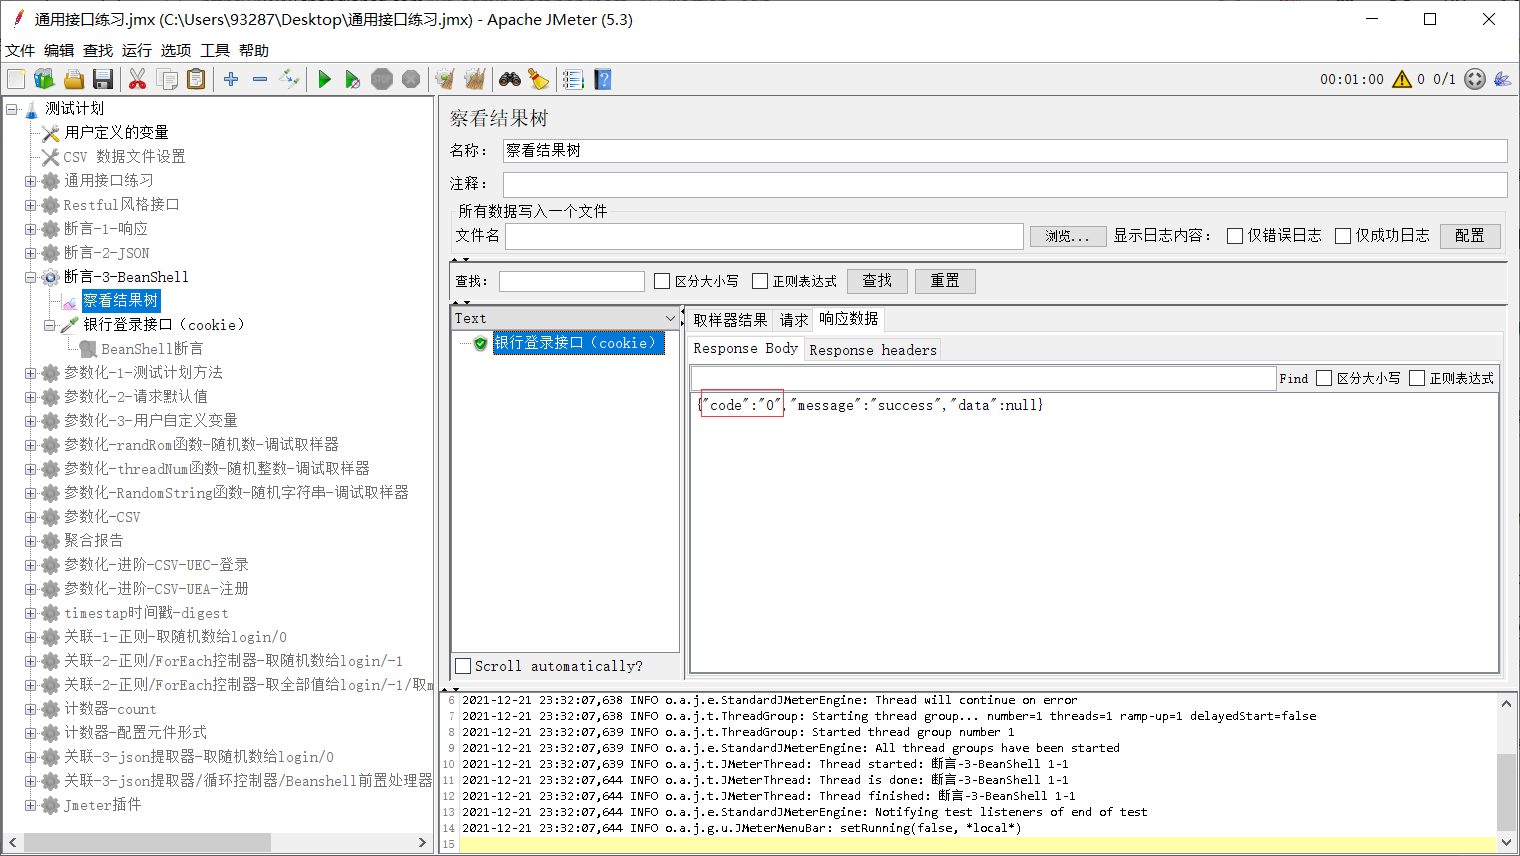Viewport: 1520px width, 856px height.
Task: Click the binoculars Search icon
Action: tap(510, 79)
